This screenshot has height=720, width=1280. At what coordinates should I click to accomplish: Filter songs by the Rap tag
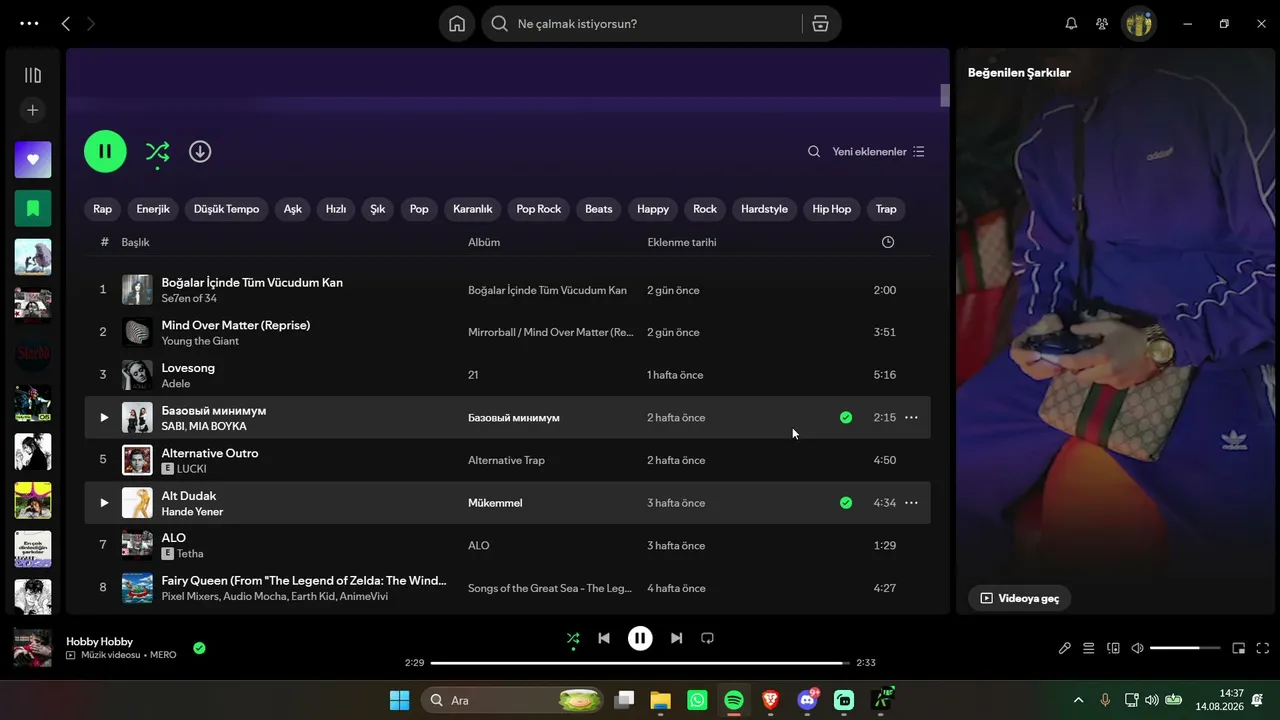(x=103, y=209)
